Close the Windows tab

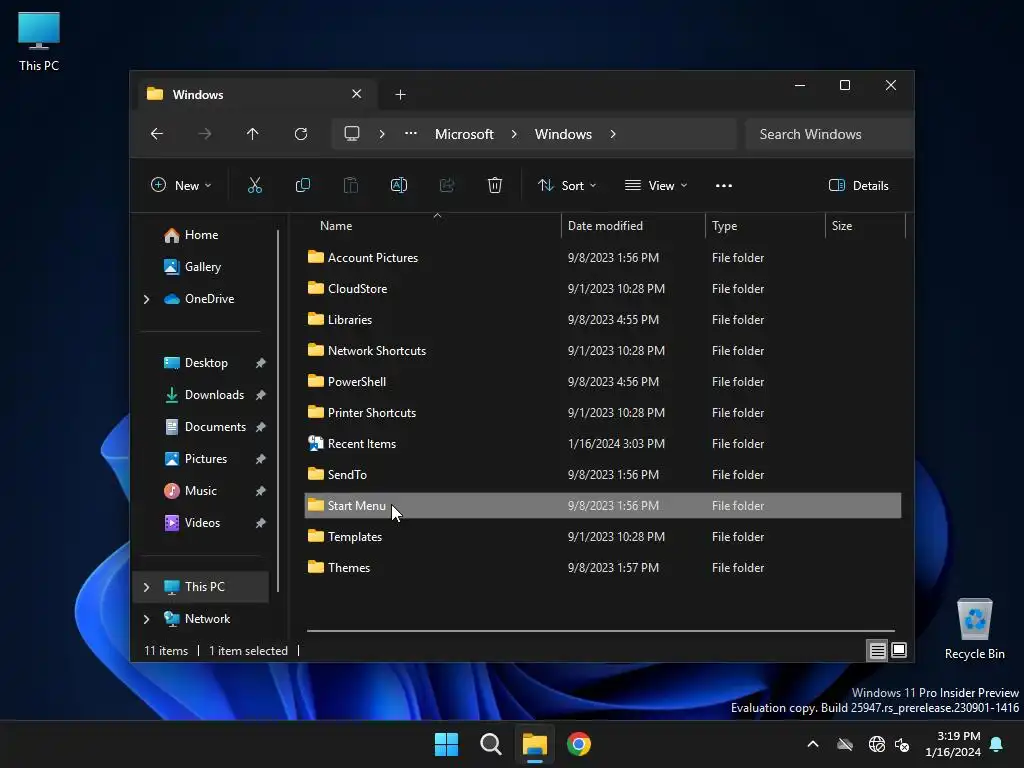click(357, 94)
